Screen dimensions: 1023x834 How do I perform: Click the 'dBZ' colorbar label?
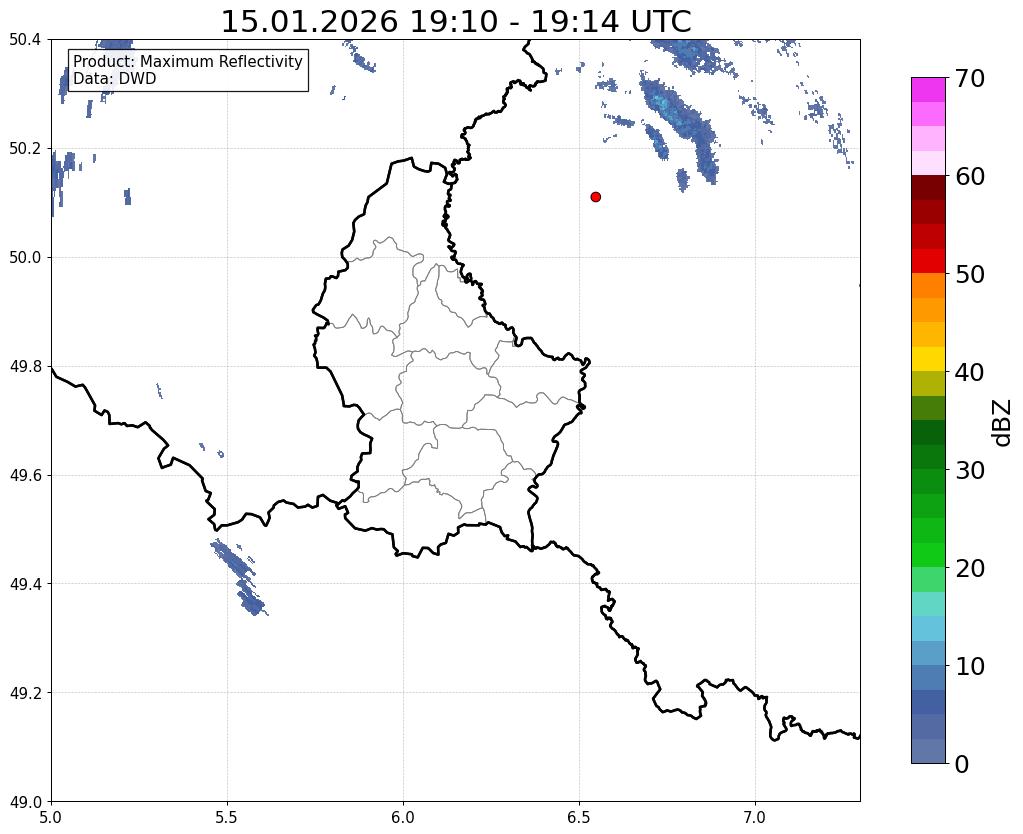point(1003,423)
